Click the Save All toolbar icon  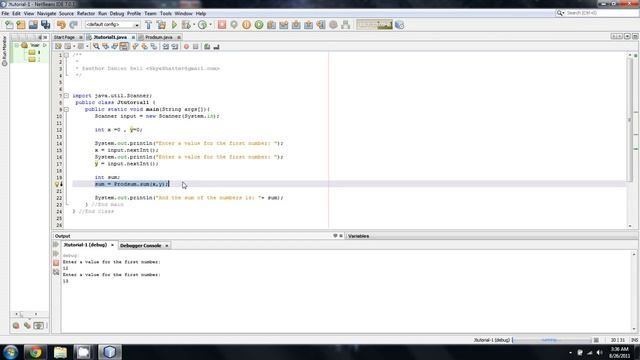45,25
